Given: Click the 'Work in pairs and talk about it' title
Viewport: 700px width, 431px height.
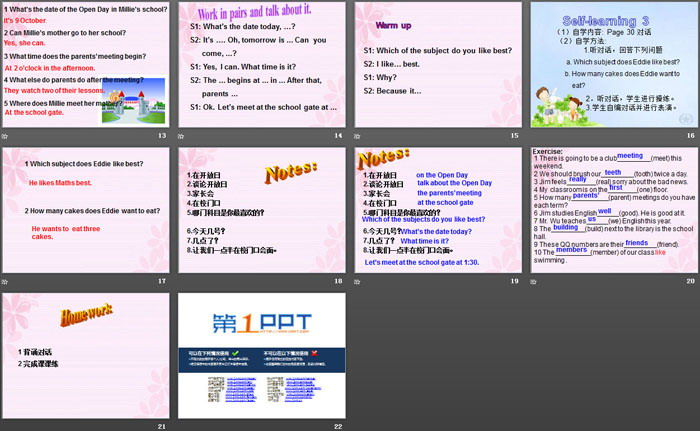Looking at the screenshot, I should click(x=262, y=15).
